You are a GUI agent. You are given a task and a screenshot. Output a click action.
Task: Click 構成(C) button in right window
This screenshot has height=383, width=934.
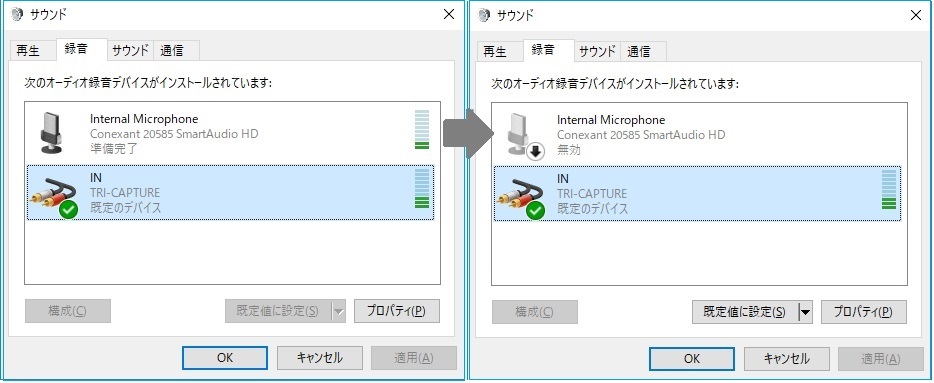(x=534, y=312)
